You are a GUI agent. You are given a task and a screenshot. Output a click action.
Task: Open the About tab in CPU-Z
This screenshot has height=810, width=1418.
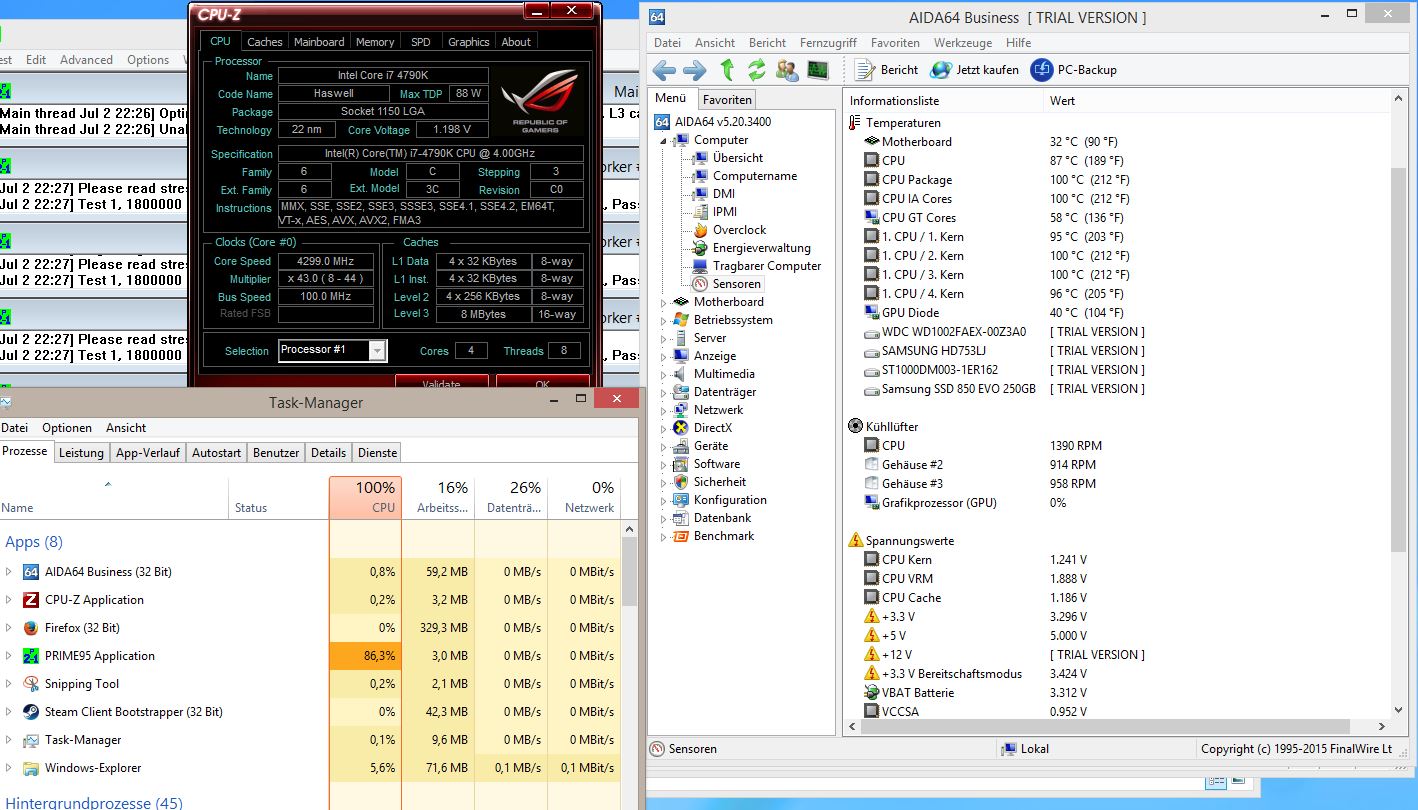click(x=516, y=42)
